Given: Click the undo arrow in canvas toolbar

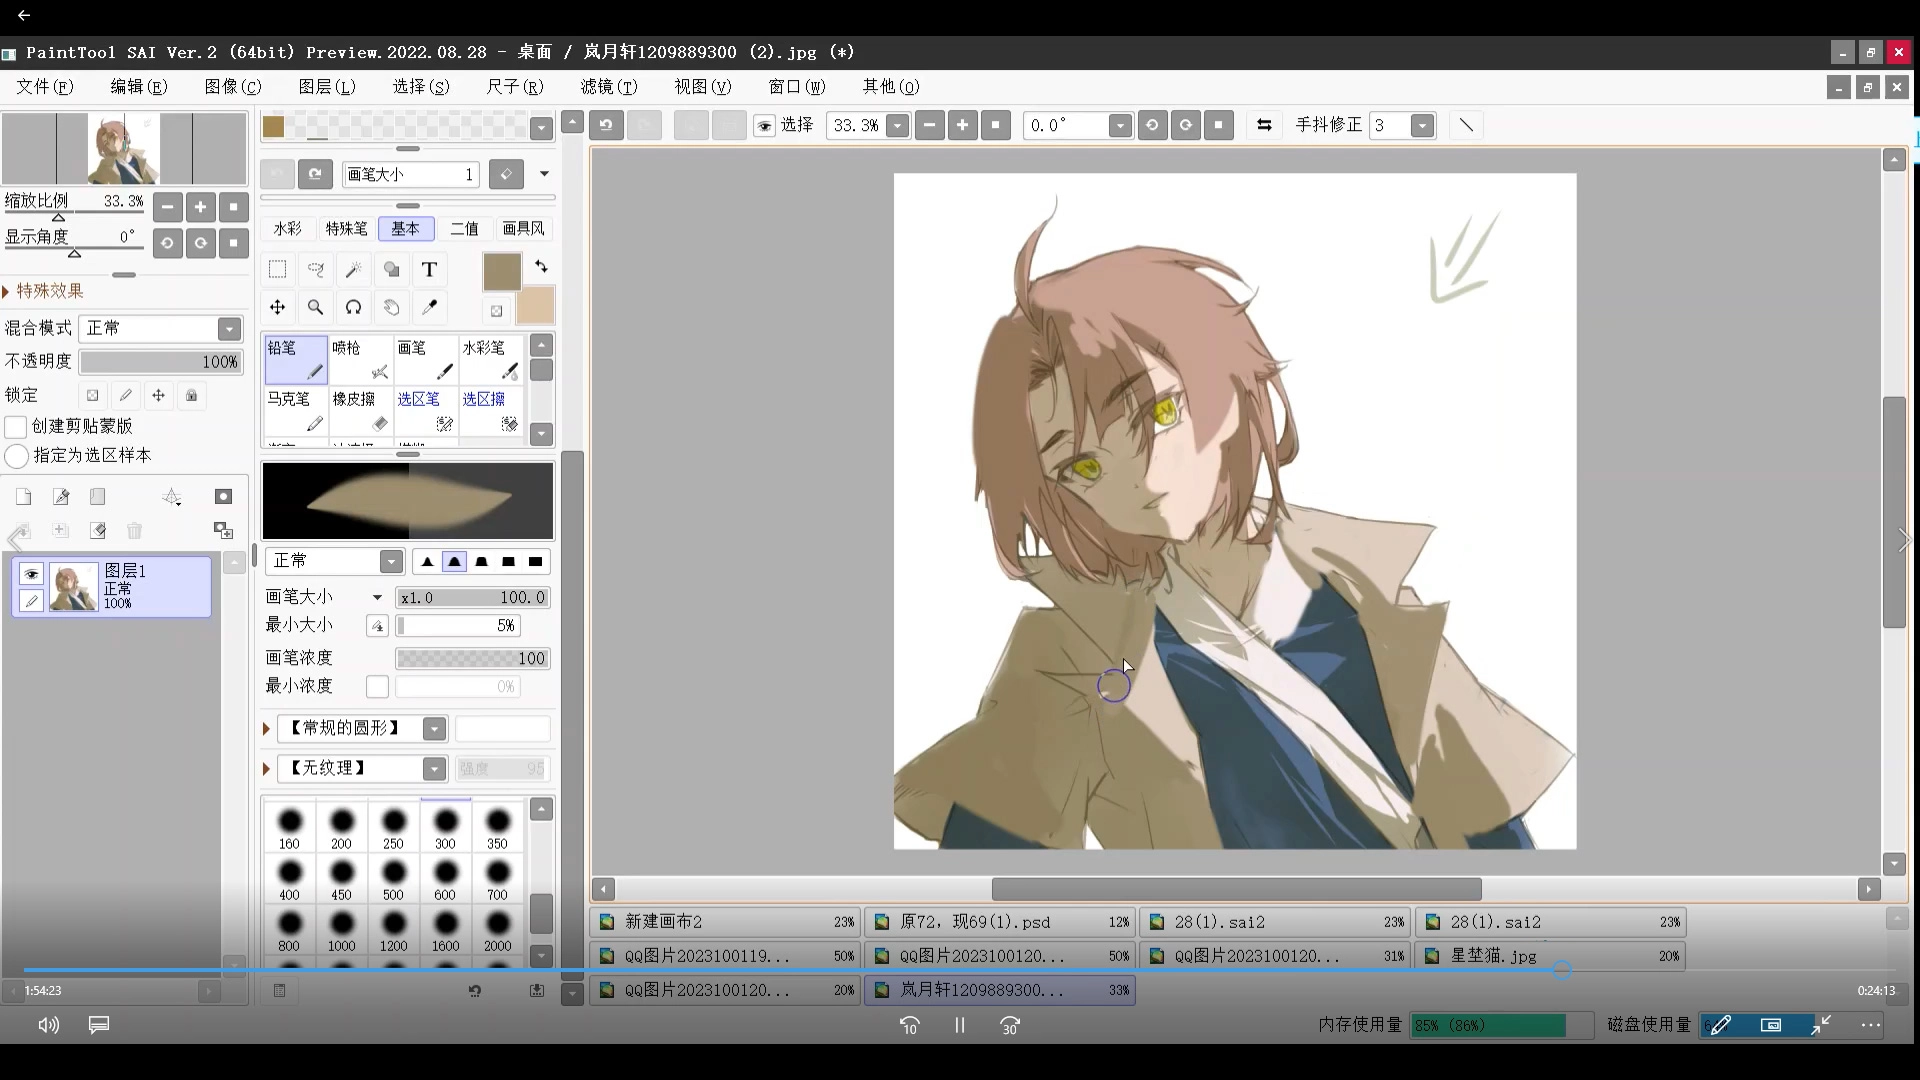Looking at the screenshot, I should point(606,125).
